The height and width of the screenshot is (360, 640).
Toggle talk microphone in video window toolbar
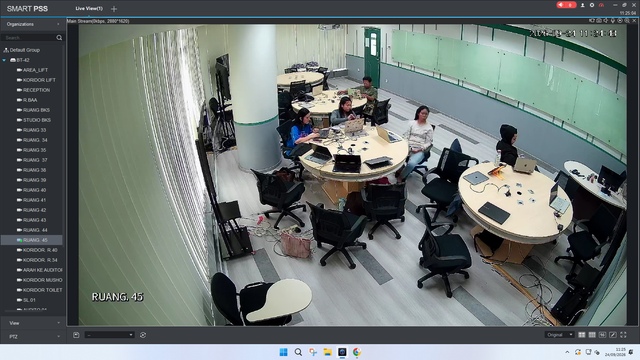pos(613,21)
